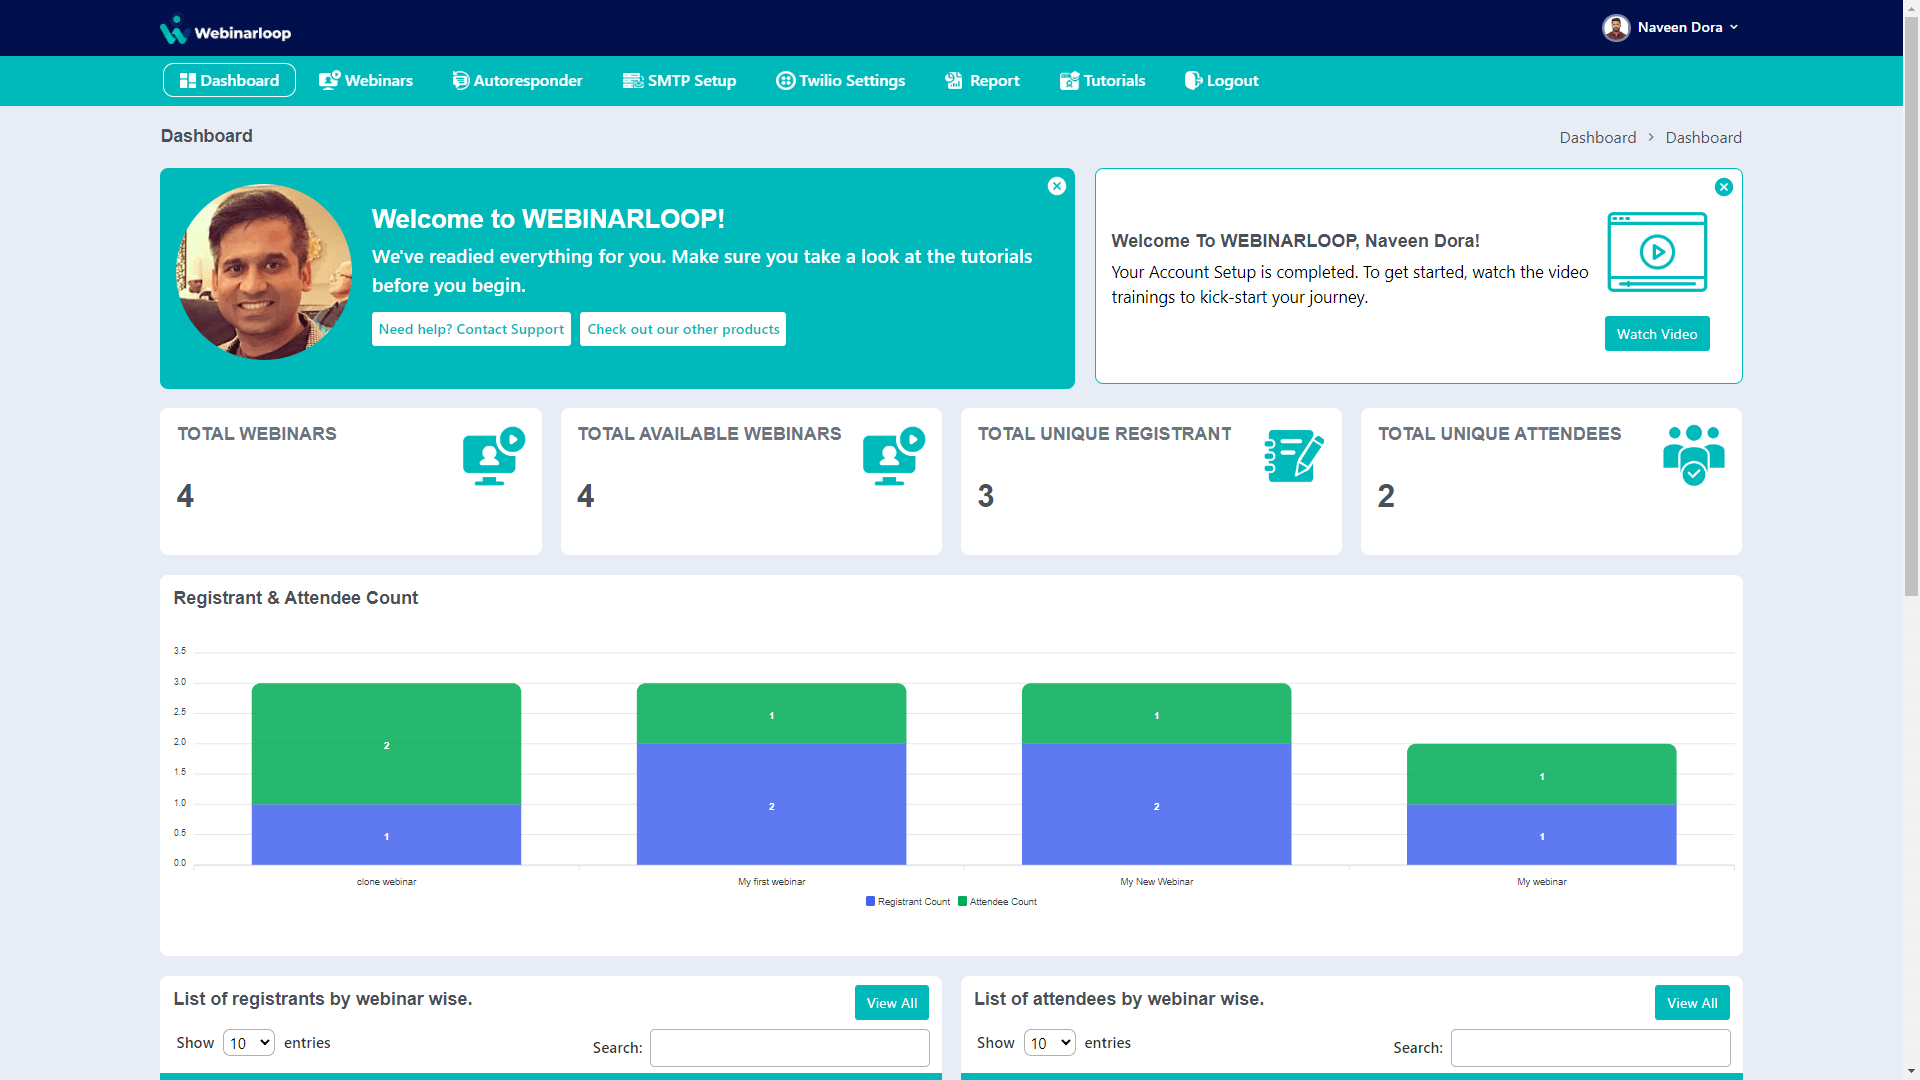
Task: Toggle the Attendee Count legend item
Action: tap(998, 902)
